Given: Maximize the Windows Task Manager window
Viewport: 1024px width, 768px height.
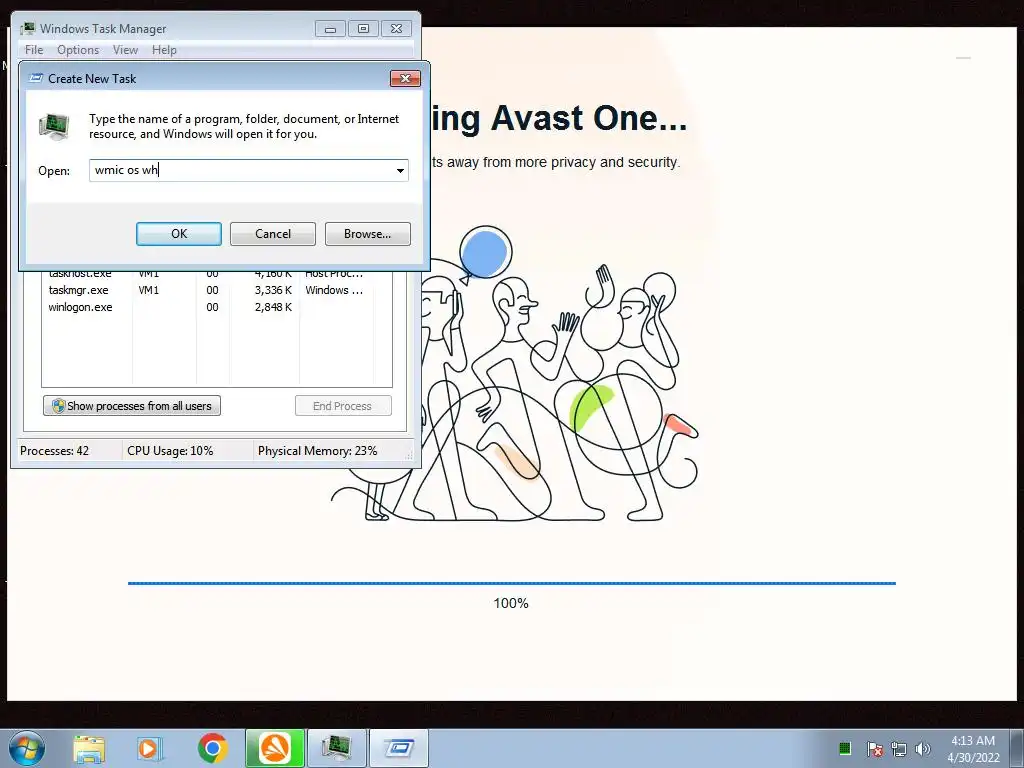Looking at the screenshot, I should pyautogui.click(x=363, y=29).
